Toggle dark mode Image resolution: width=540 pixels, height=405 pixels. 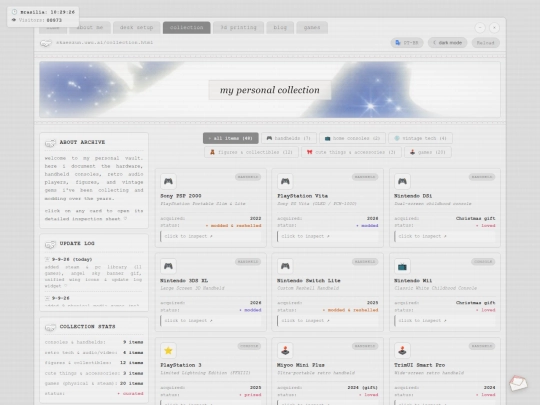pos(447,43)
